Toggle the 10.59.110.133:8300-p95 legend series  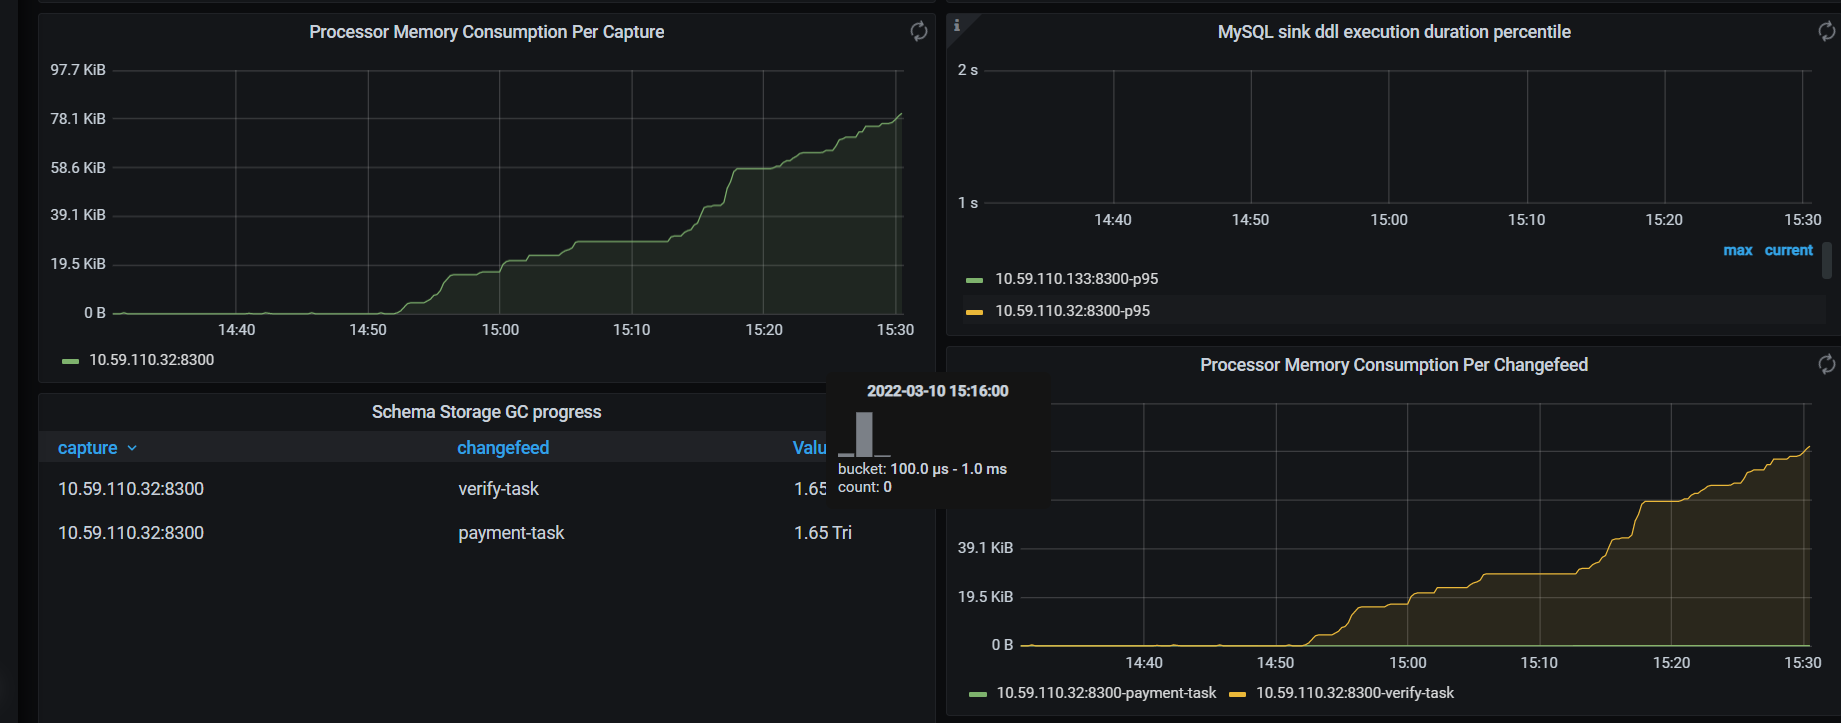(x=1076, y=279)
